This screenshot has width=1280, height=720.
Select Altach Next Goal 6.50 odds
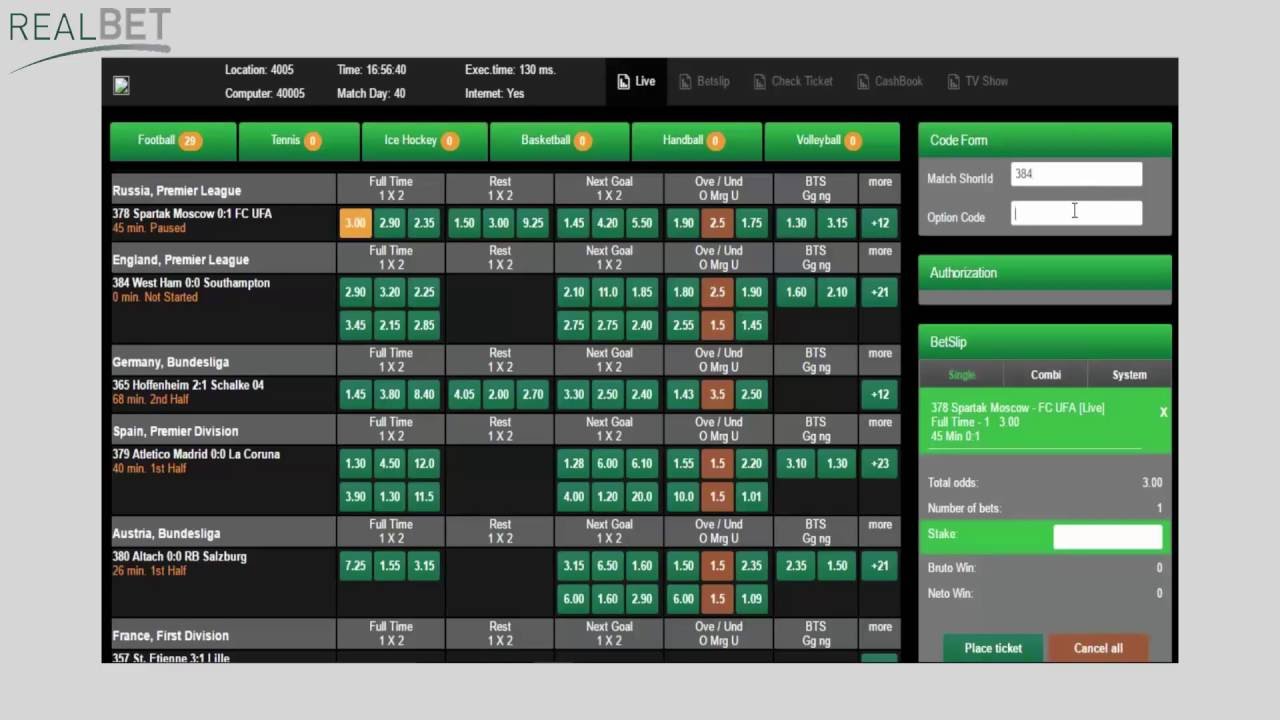(x=608, y=565)
